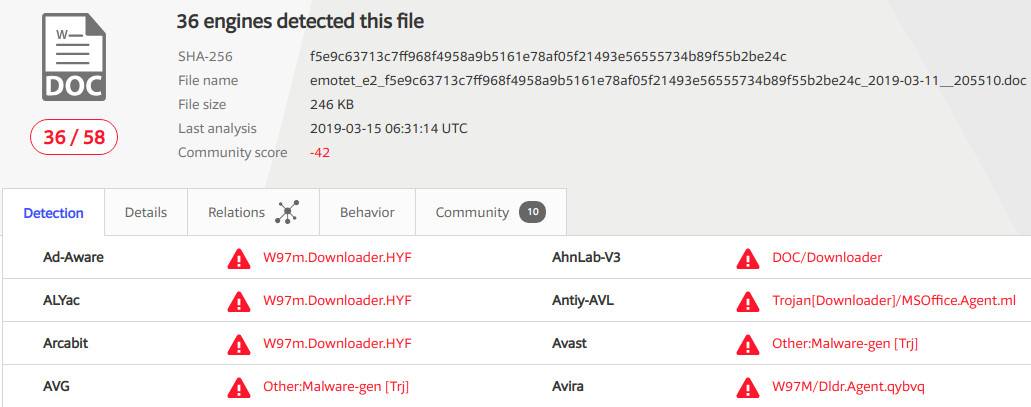Click the Avast detection alert icon
This screenshot has width=1031, height=407.
click(x=748, y=344)
